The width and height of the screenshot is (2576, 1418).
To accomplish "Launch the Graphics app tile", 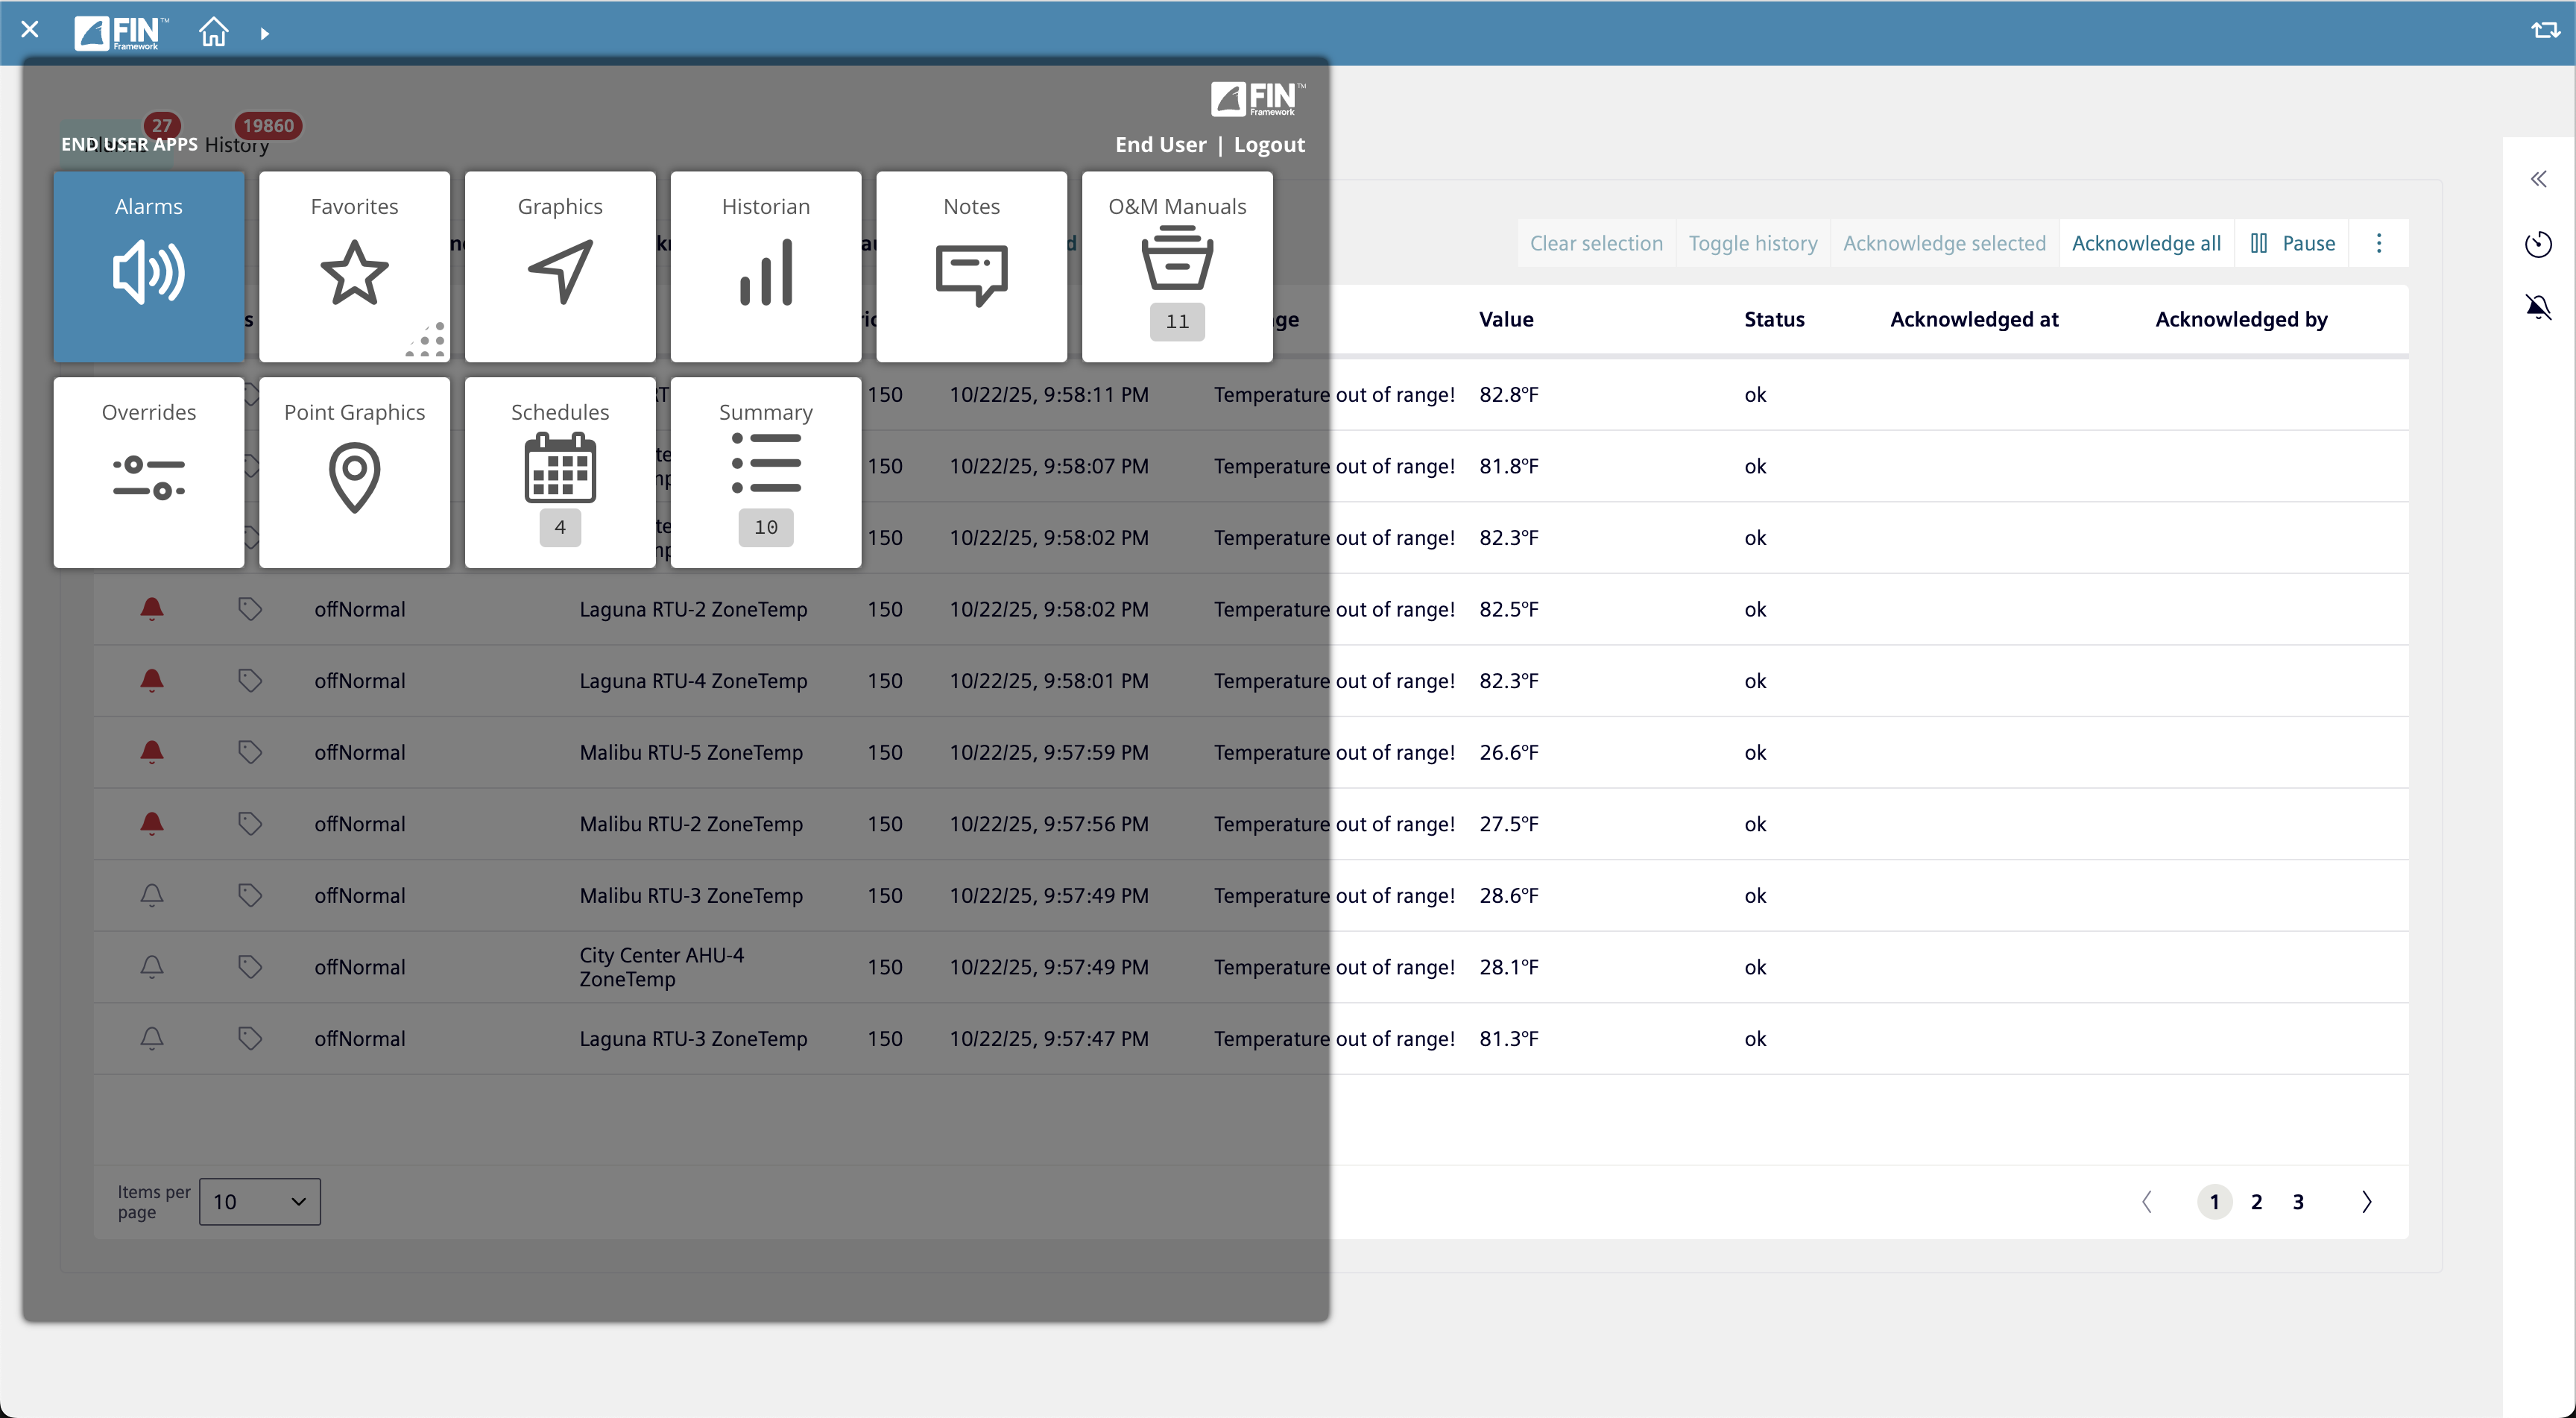I will coord(560,266).
